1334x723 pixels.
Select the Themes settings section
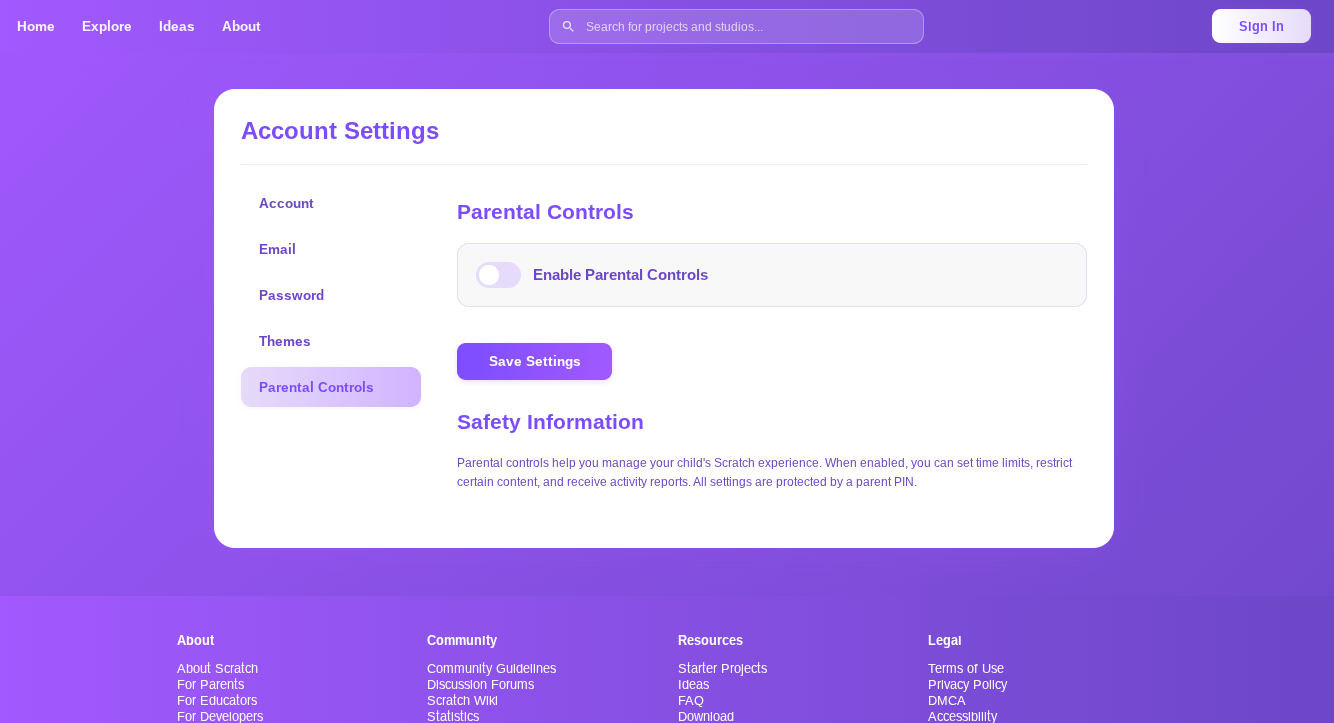coord(284,341)
